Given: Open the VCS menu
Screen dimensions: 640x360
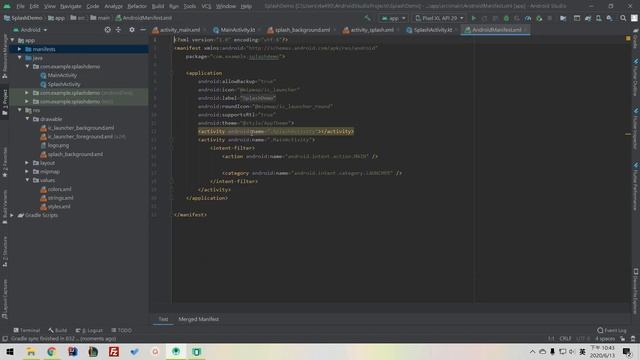Looking at the screenshot, I should point(206,6).
